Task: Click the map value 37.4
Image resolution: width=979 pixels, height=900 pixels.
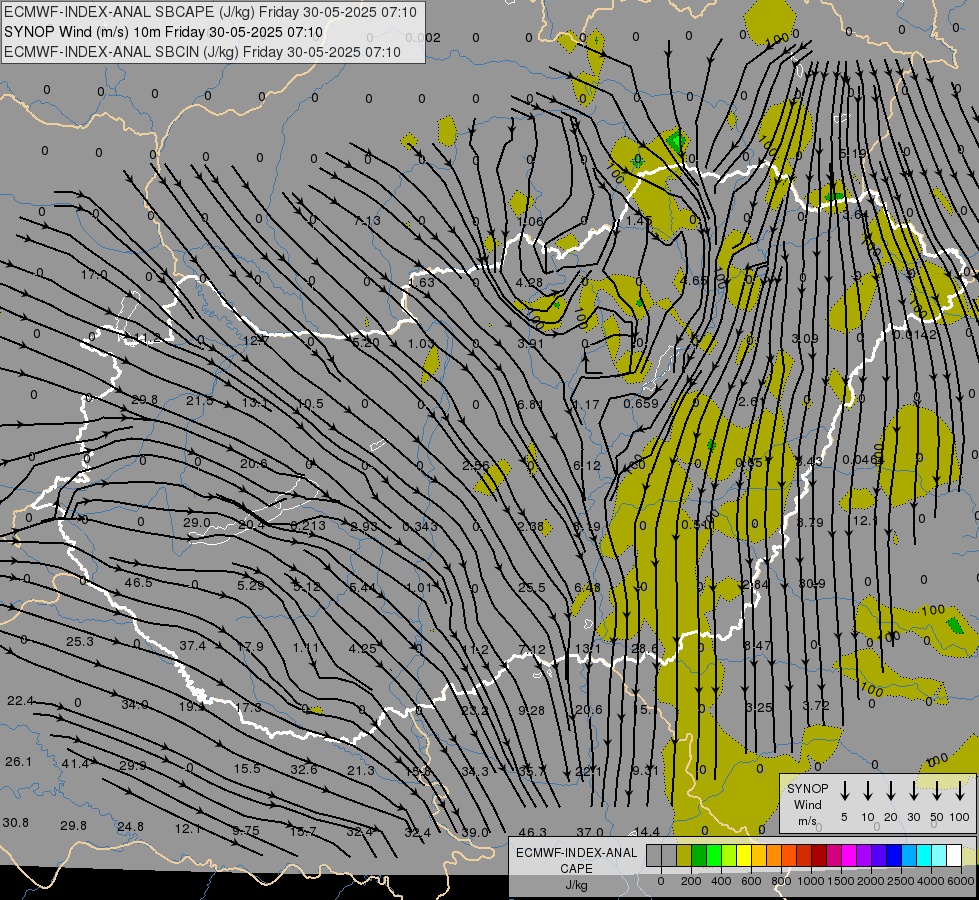Action: (x=192, y=645)
